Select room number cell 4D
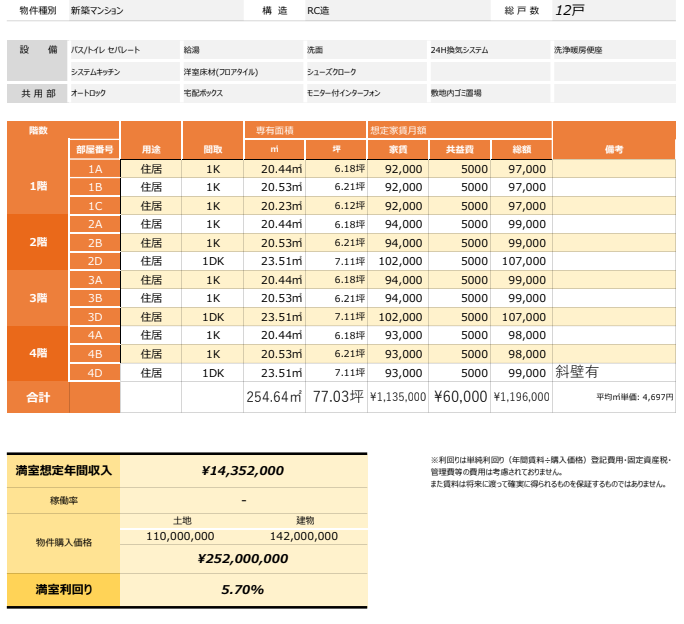 pos(95,373)
